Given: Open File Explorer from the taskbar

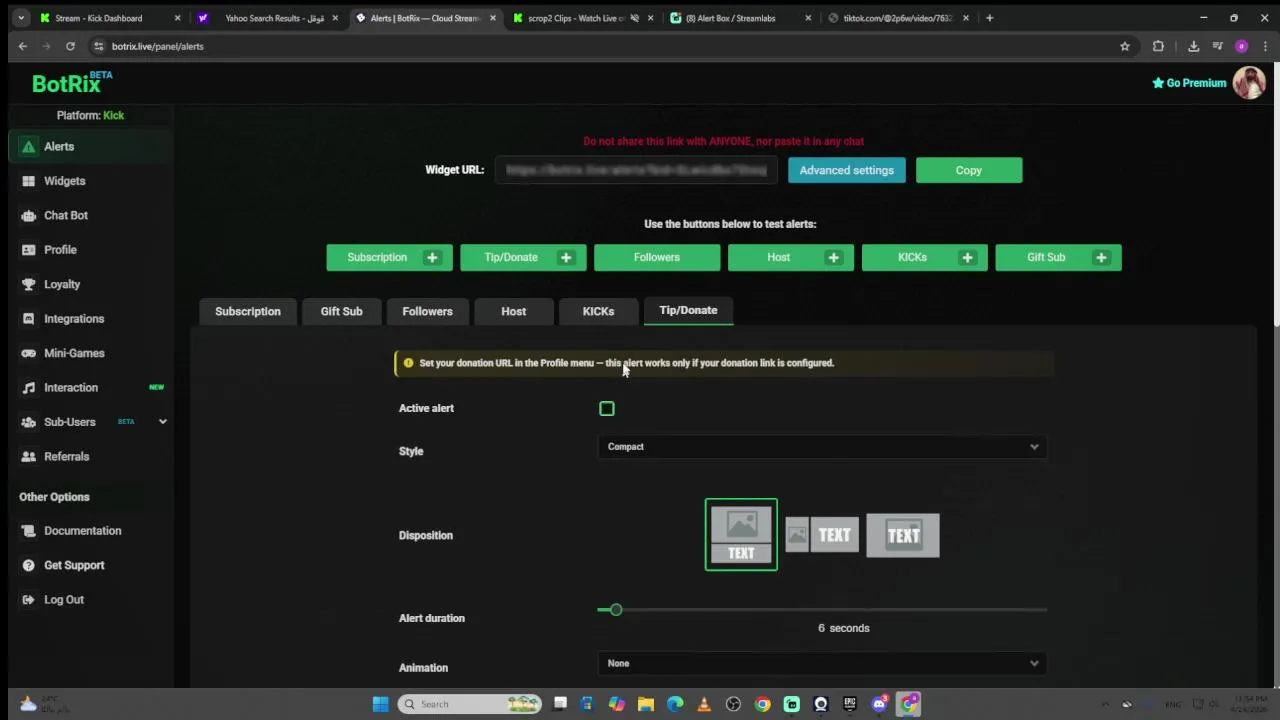Looking at the screenshot, I should click(646, 704).
